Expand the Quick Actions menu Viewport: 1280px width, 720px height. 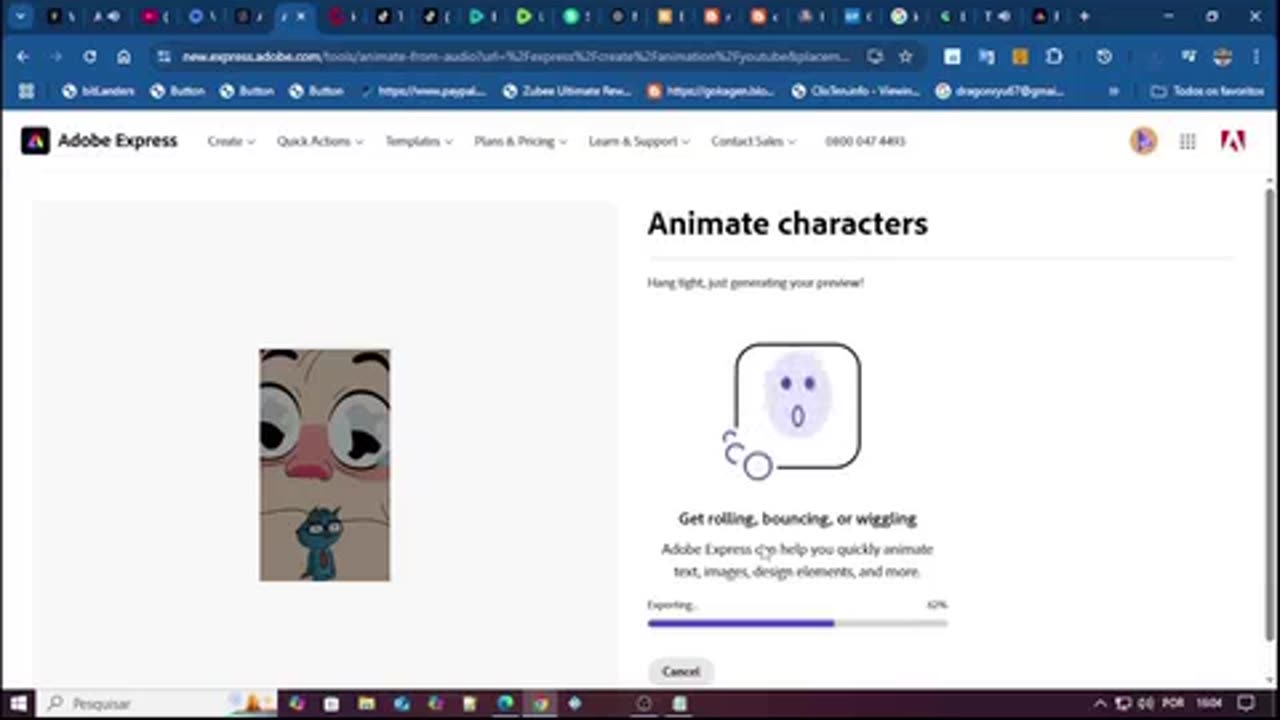[x=320, y=141]
